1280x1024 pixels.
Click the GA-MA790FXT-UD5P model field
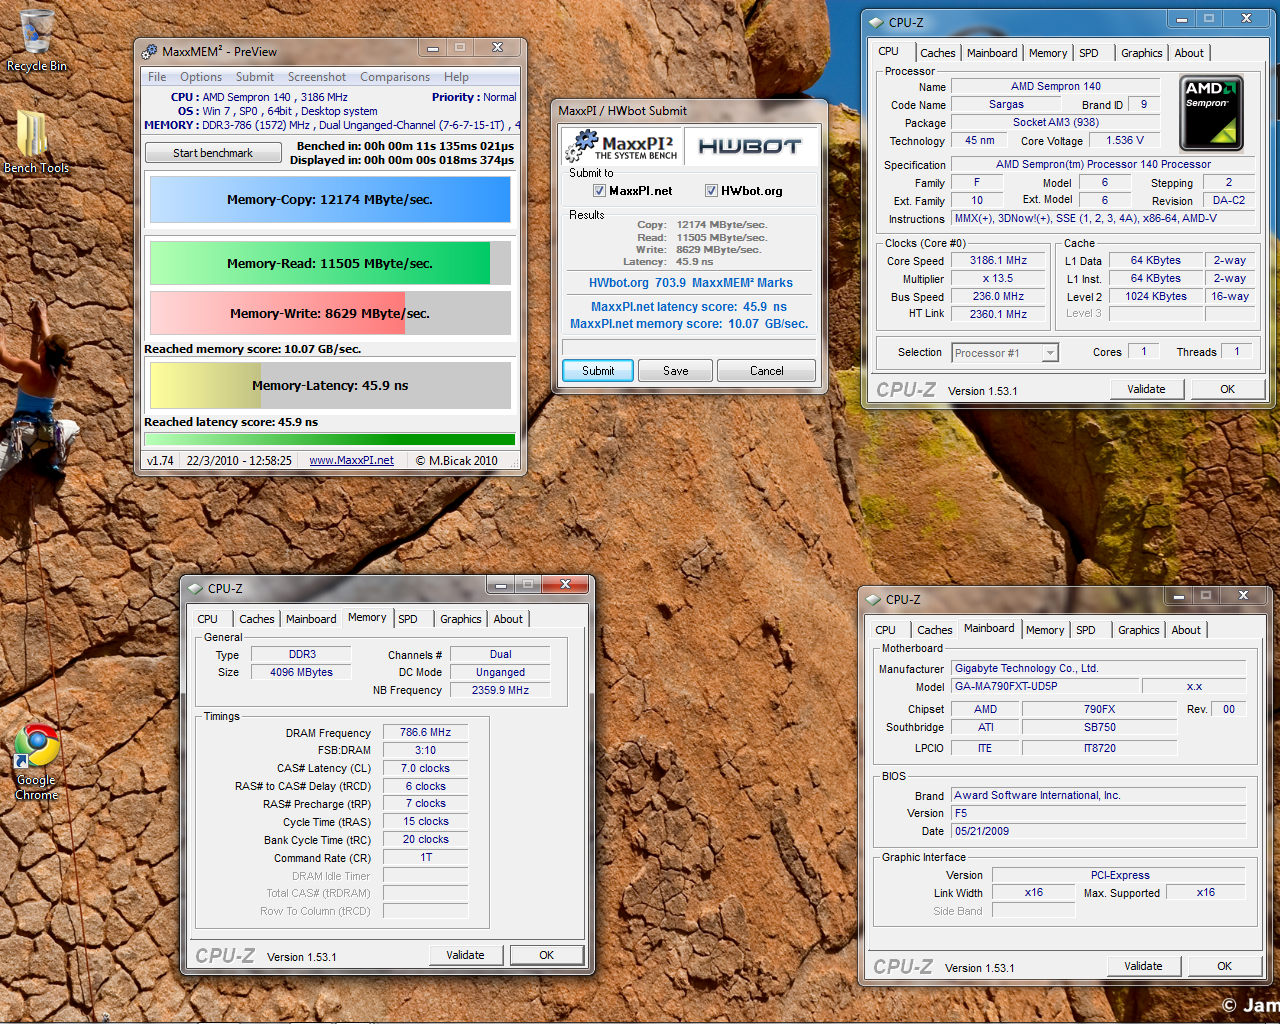[x=1045, y=687]
